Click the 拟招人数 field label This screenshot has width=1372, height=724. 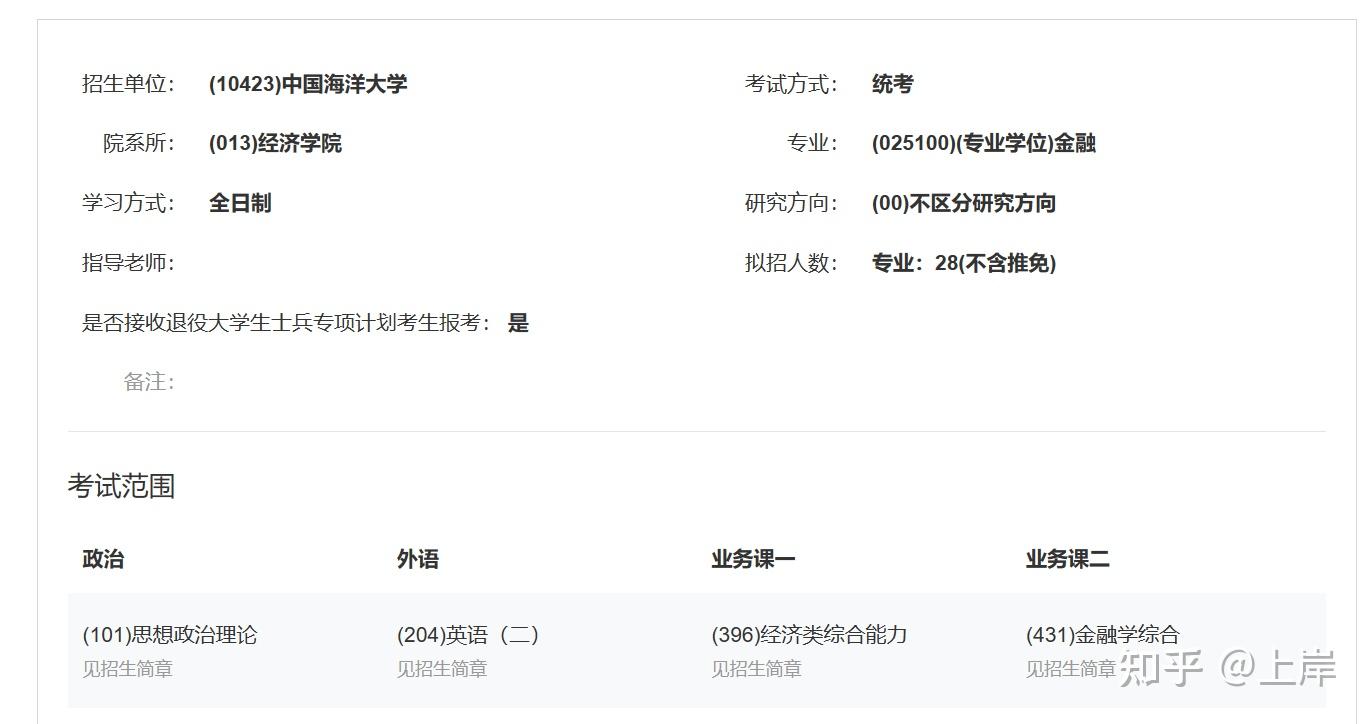point(791,263)
